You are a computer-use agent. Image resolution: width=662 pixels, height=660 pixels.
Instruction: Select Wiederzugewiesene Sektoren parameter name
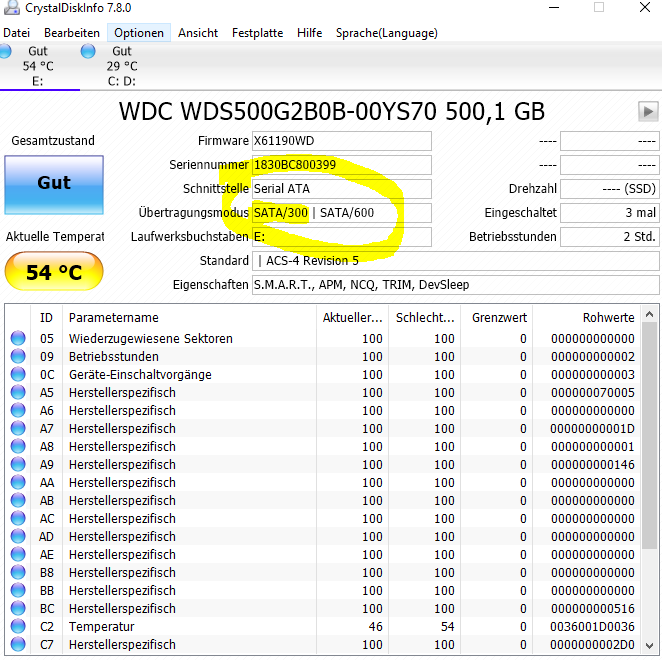pyautogui.click(x=151, y=339)
